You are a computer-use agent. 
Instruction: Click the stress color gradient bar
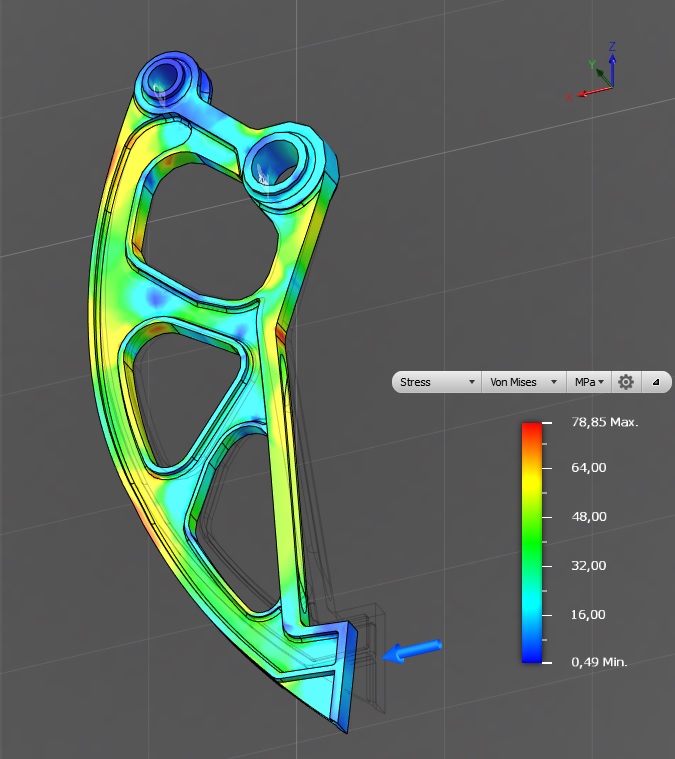(x=532, y=542)
